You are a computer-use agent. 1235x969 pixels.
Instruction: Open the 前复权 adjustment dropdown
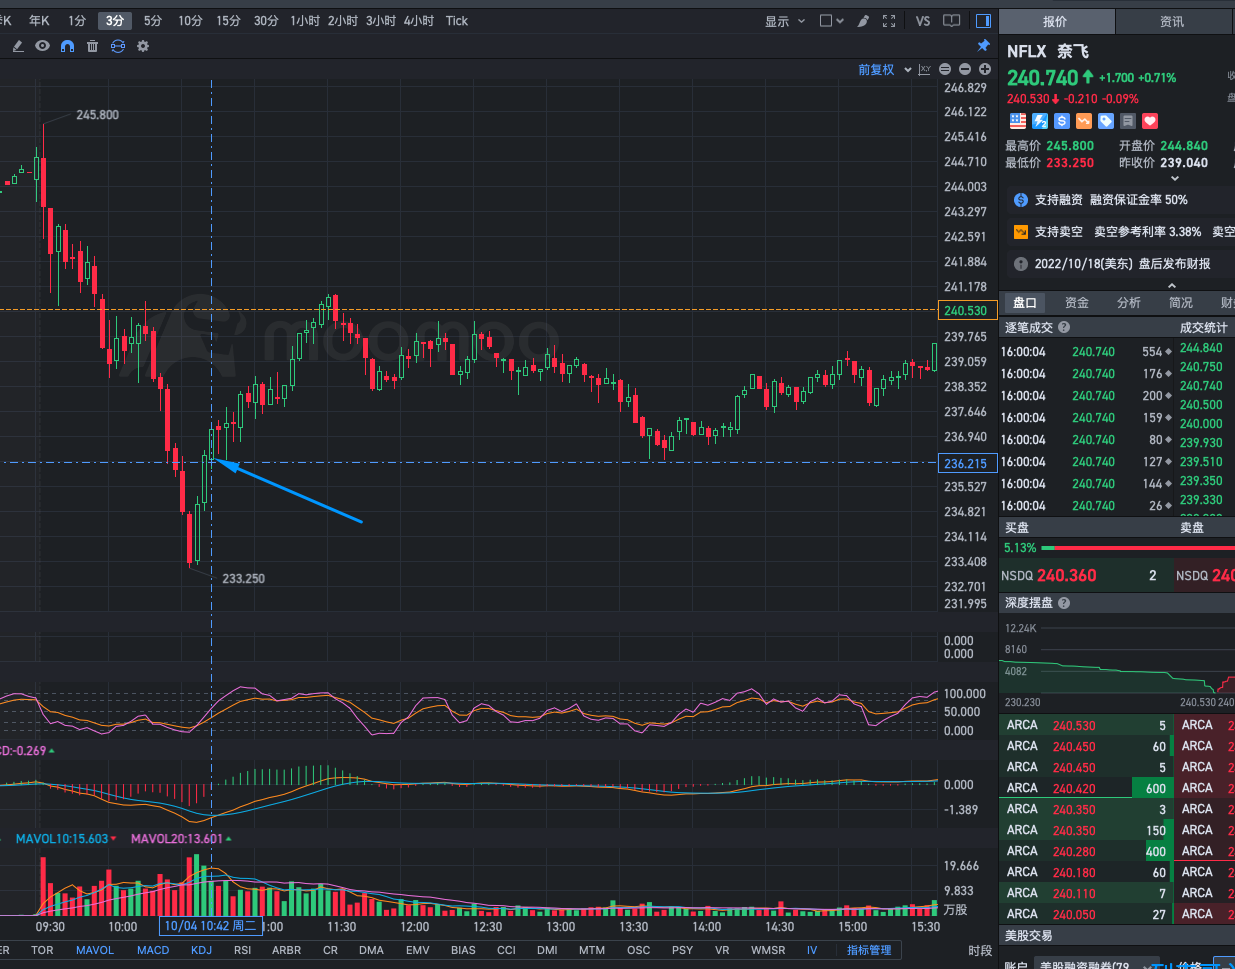pos(885,70)
